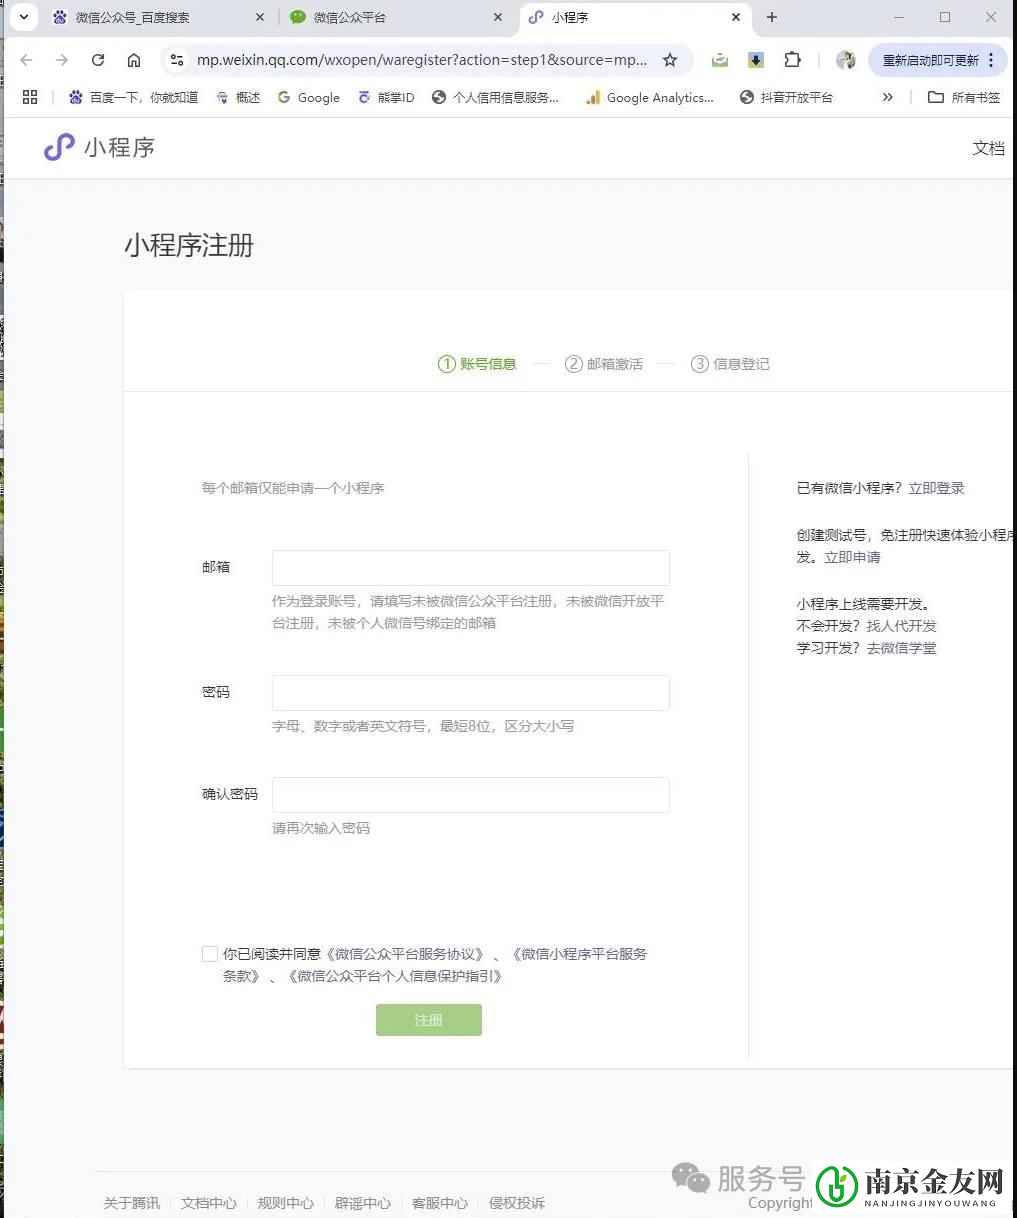Click the 重新启动即可更新 update pill

tap(931, 60)
